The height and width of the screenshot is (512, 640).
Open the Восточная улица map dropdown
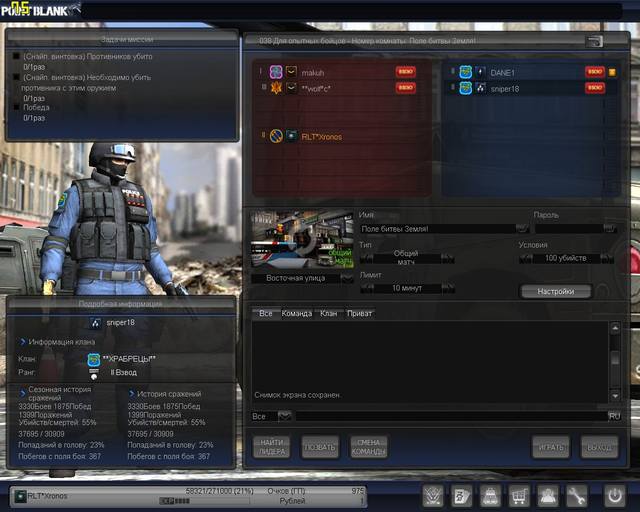(347, 278)
